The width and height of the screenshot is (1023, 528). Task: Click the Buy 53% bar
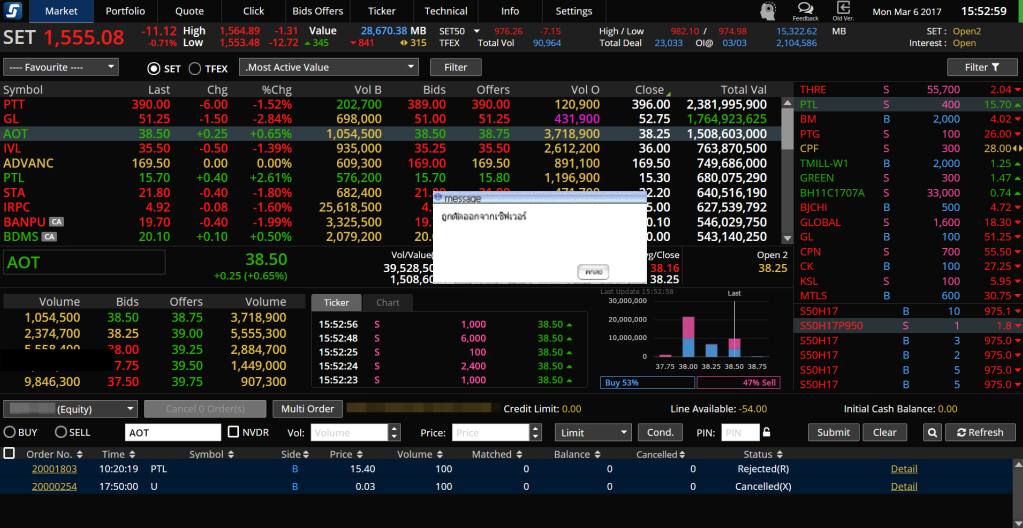647,383
